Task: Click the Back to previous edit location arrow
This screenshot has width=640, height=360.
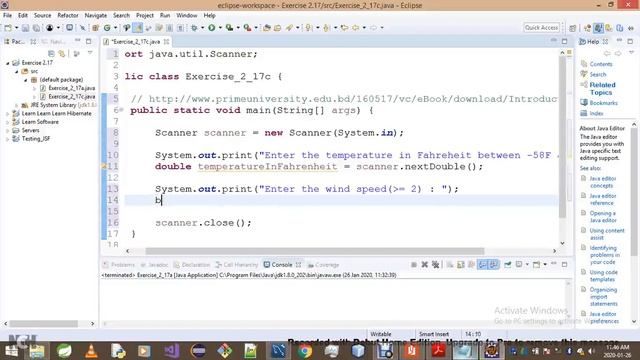Action: click(x=356, y=28)
